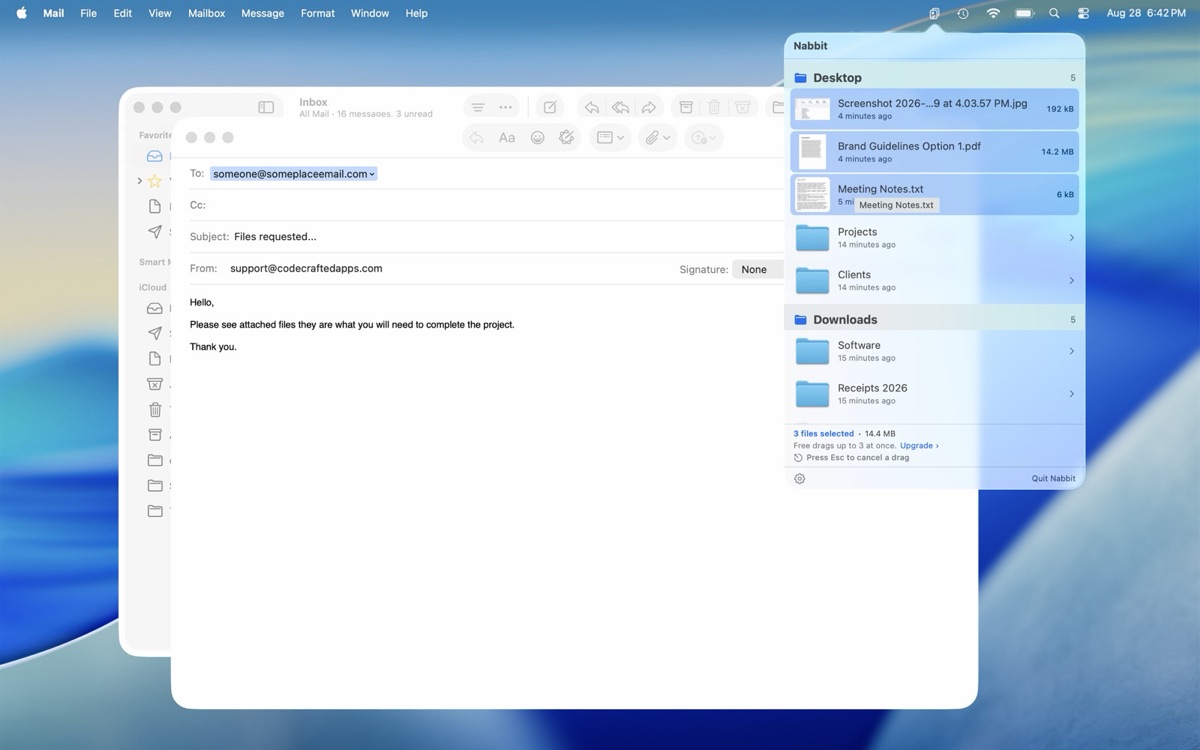Expand the Projects folder chevron in Nabbit

click(x=1071, y=238)
